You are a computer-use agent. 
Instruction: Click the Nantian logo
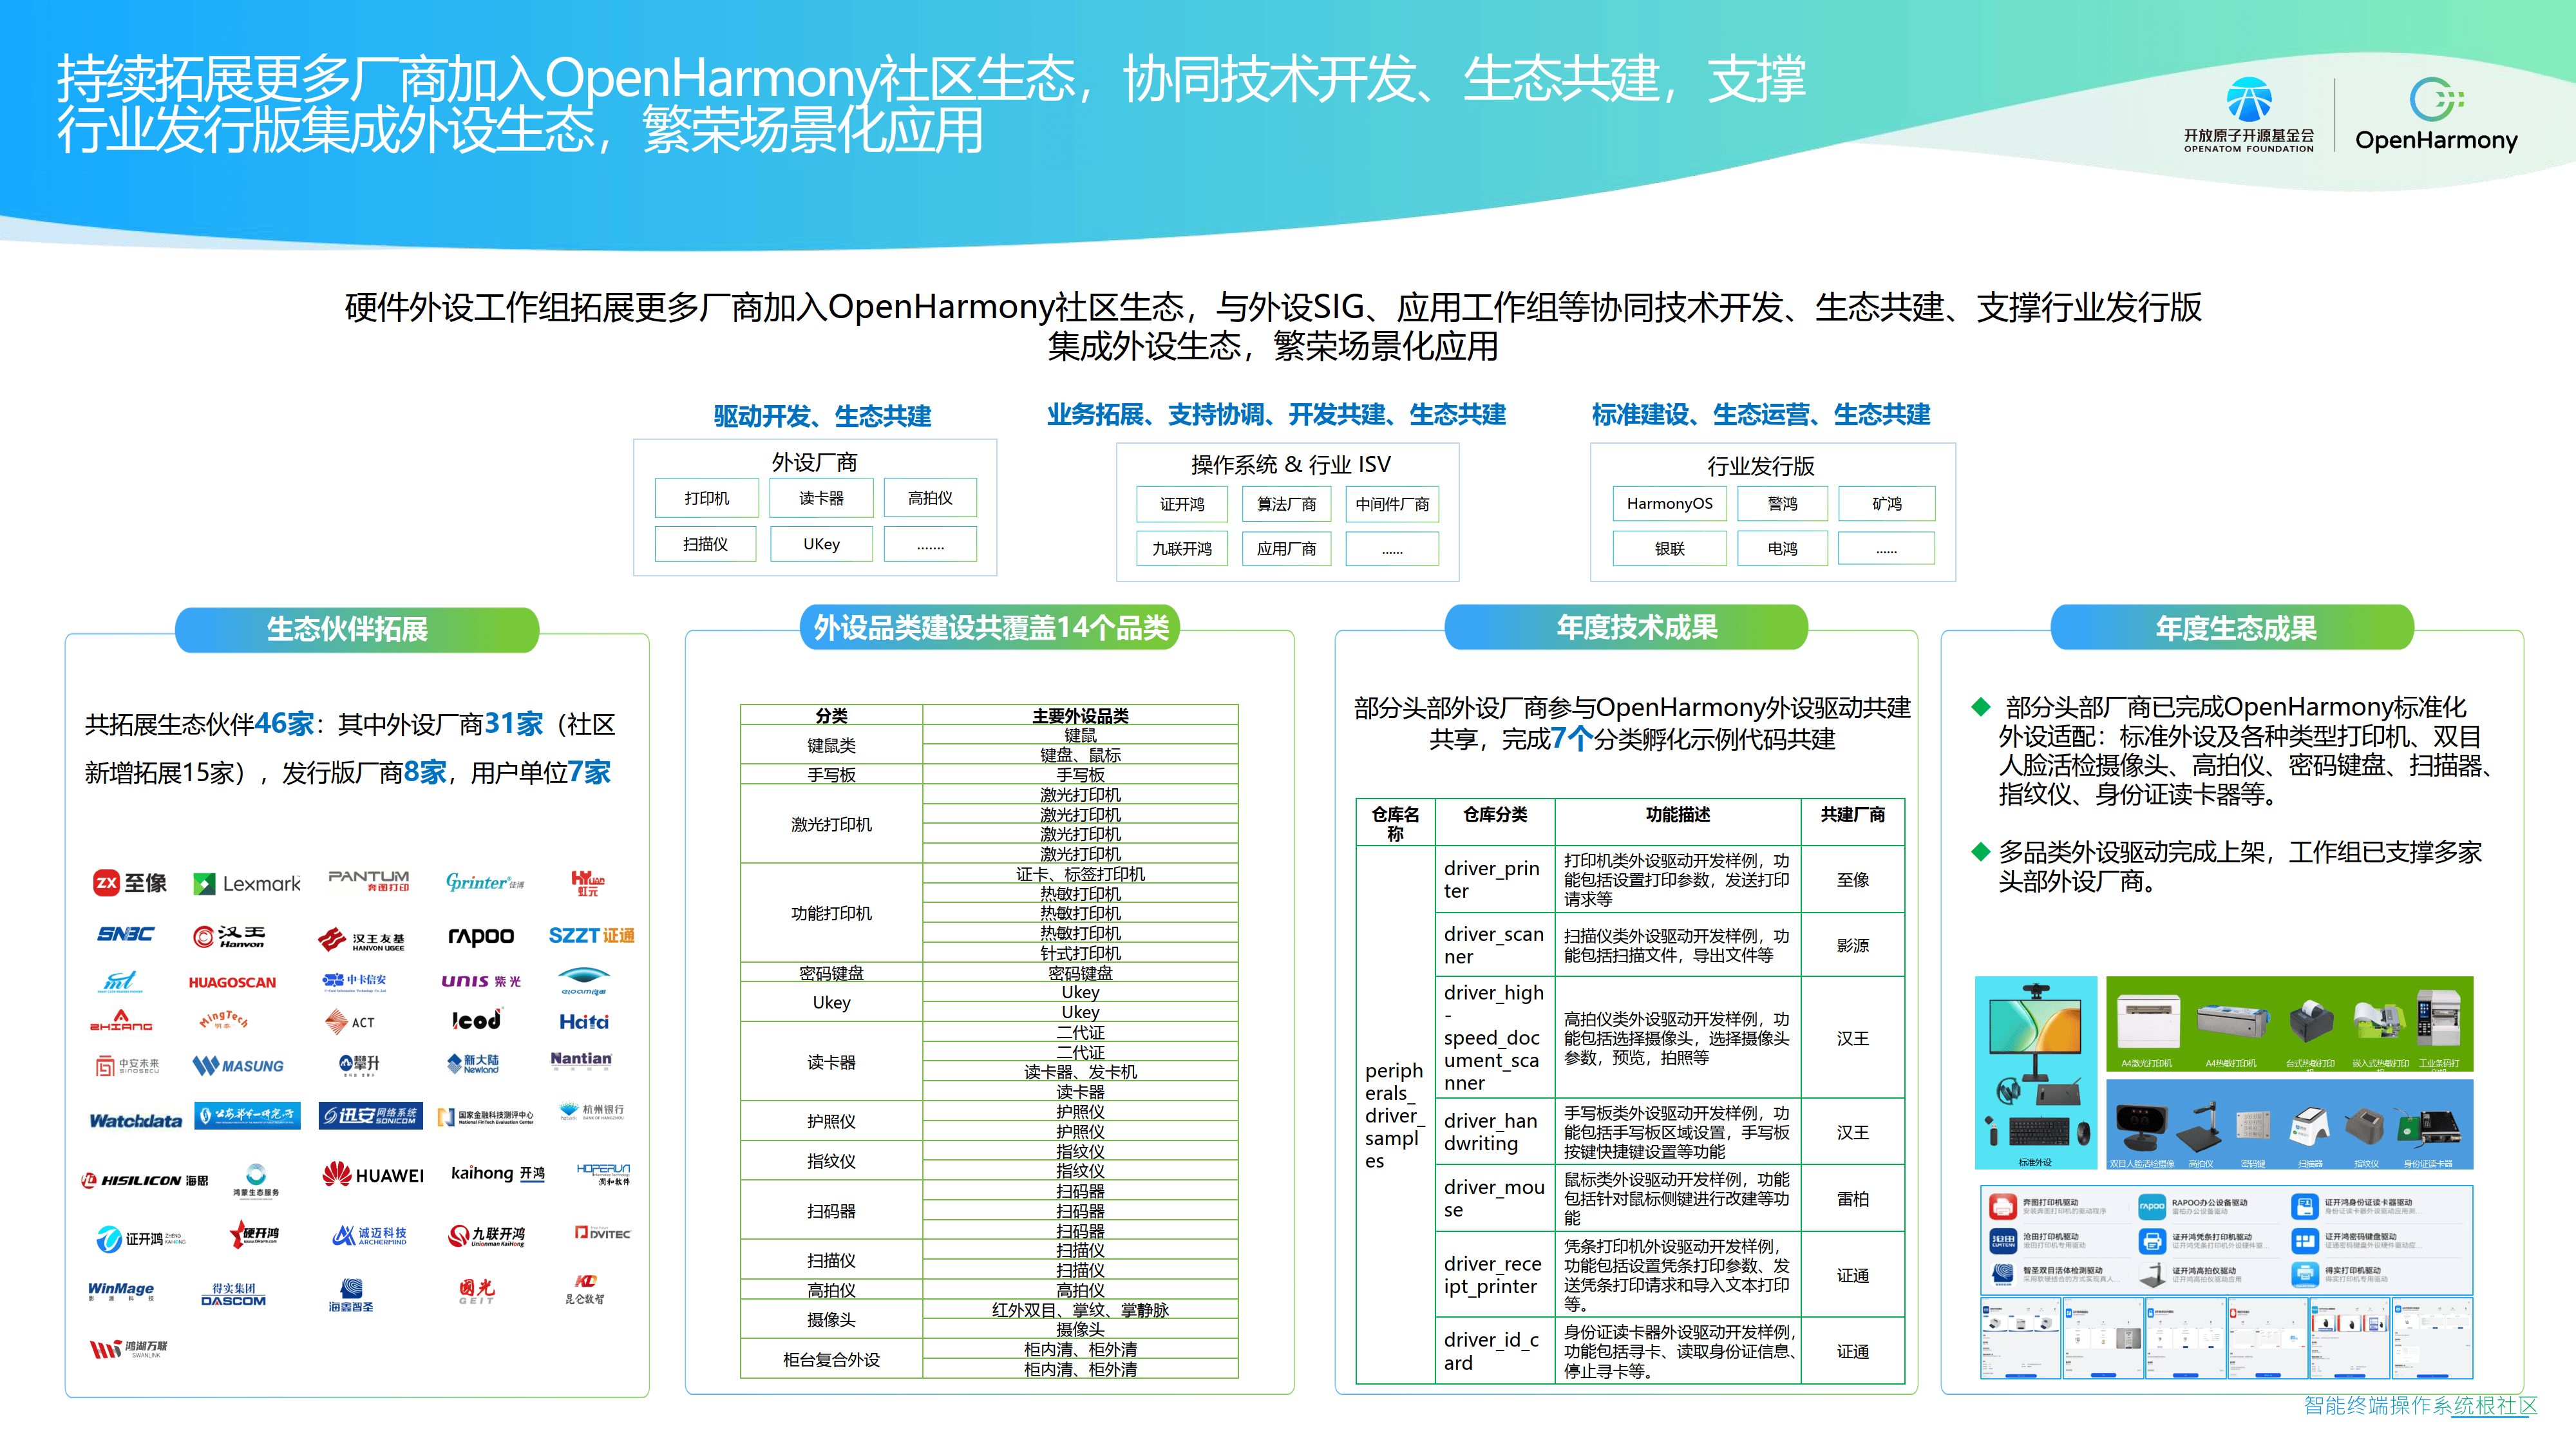coord(581,1060)
